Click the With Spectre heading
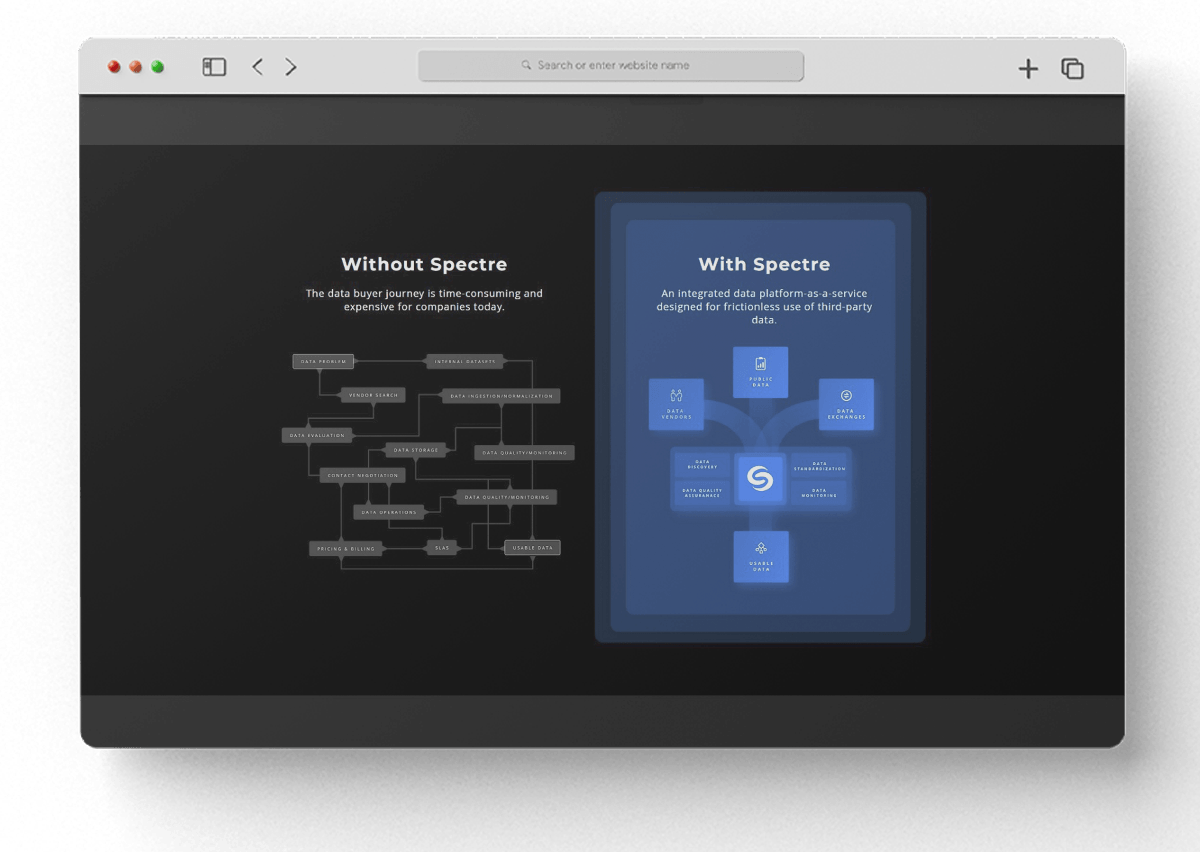The height and width of the screenshot is (852, 1200). (x=764, y=264)
